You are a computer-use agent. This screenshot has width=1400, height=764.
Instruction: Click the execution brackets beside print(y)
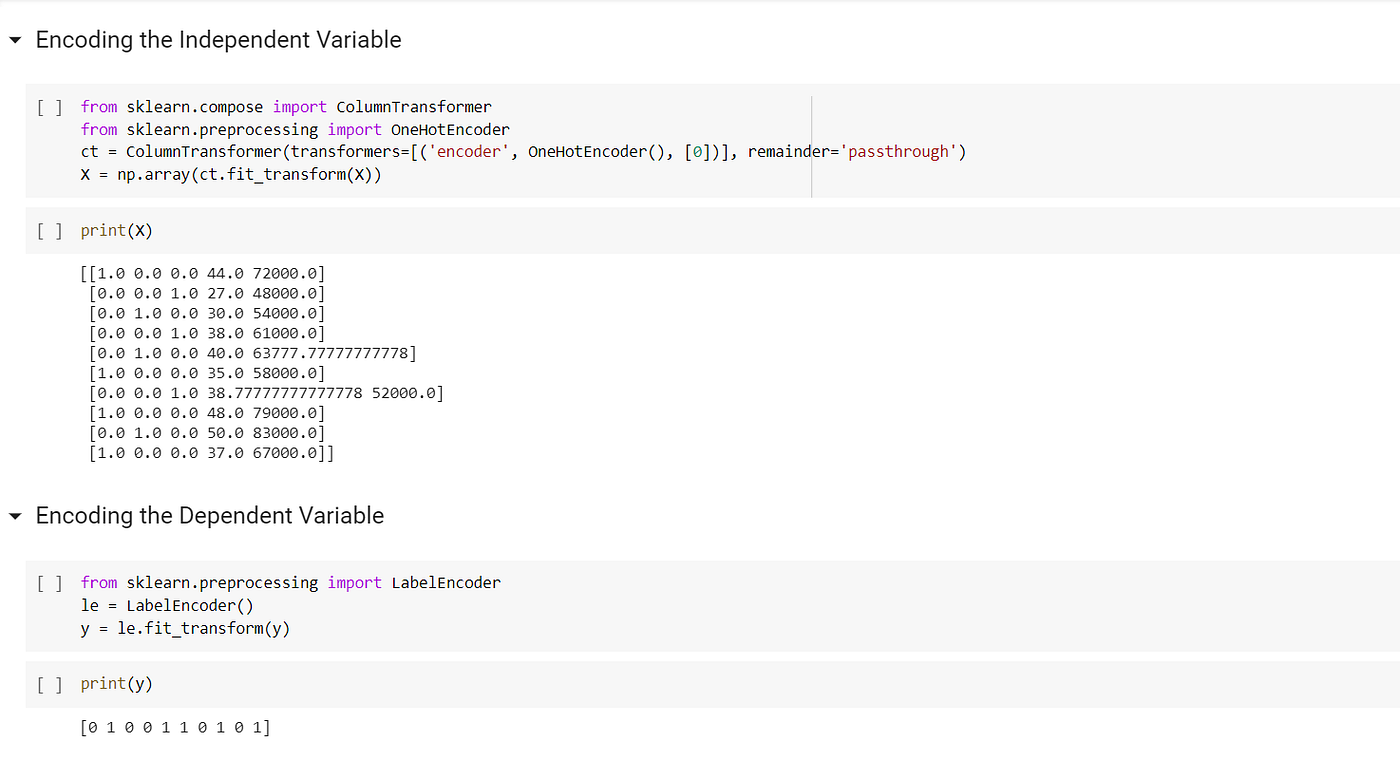pyautogui.click(x=49, y=684)
